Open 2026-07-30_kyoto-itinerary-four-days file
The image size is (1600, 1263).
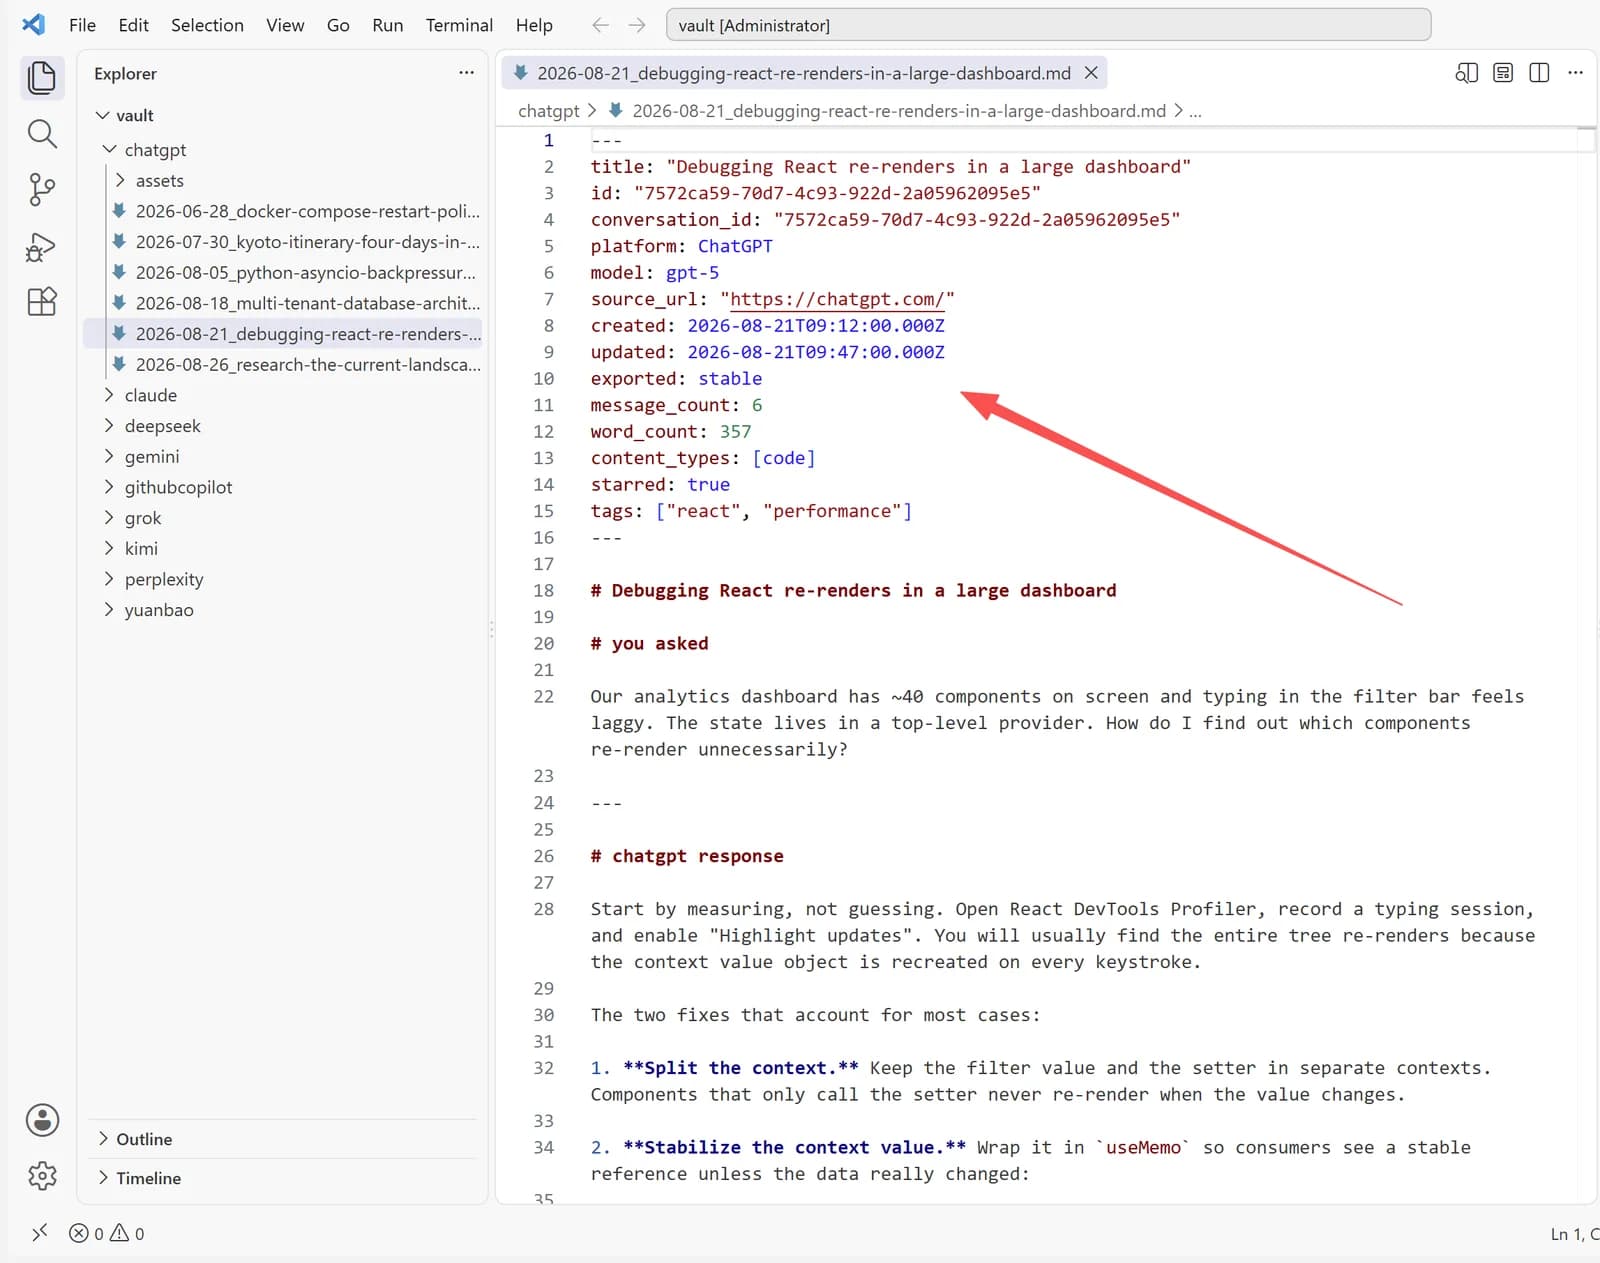click(284, 242)
